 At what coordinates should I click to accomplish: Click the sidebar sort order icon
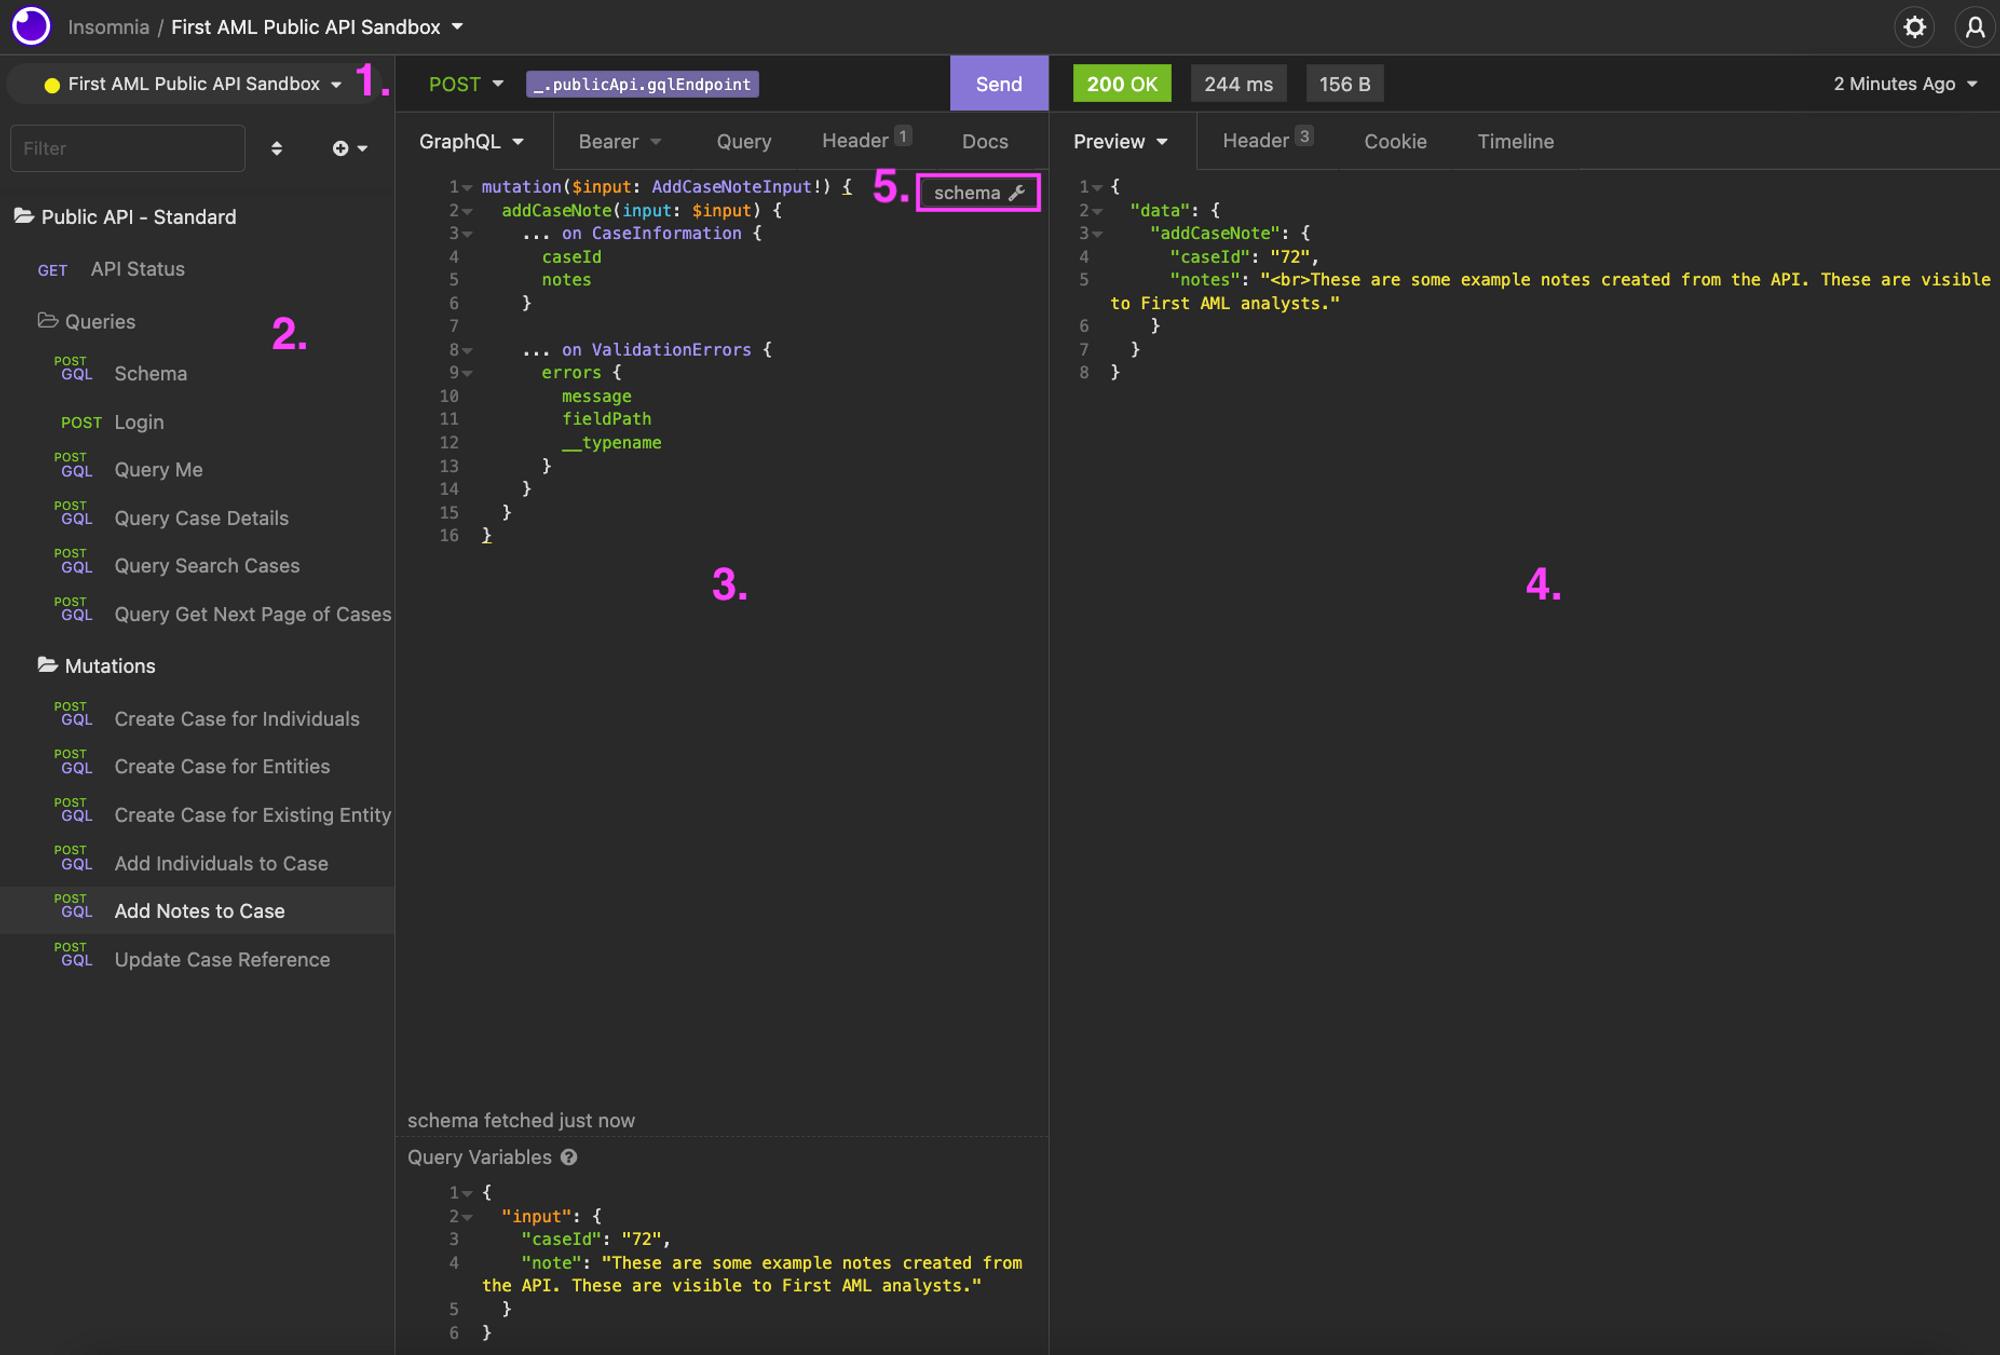tap(277, 148)
